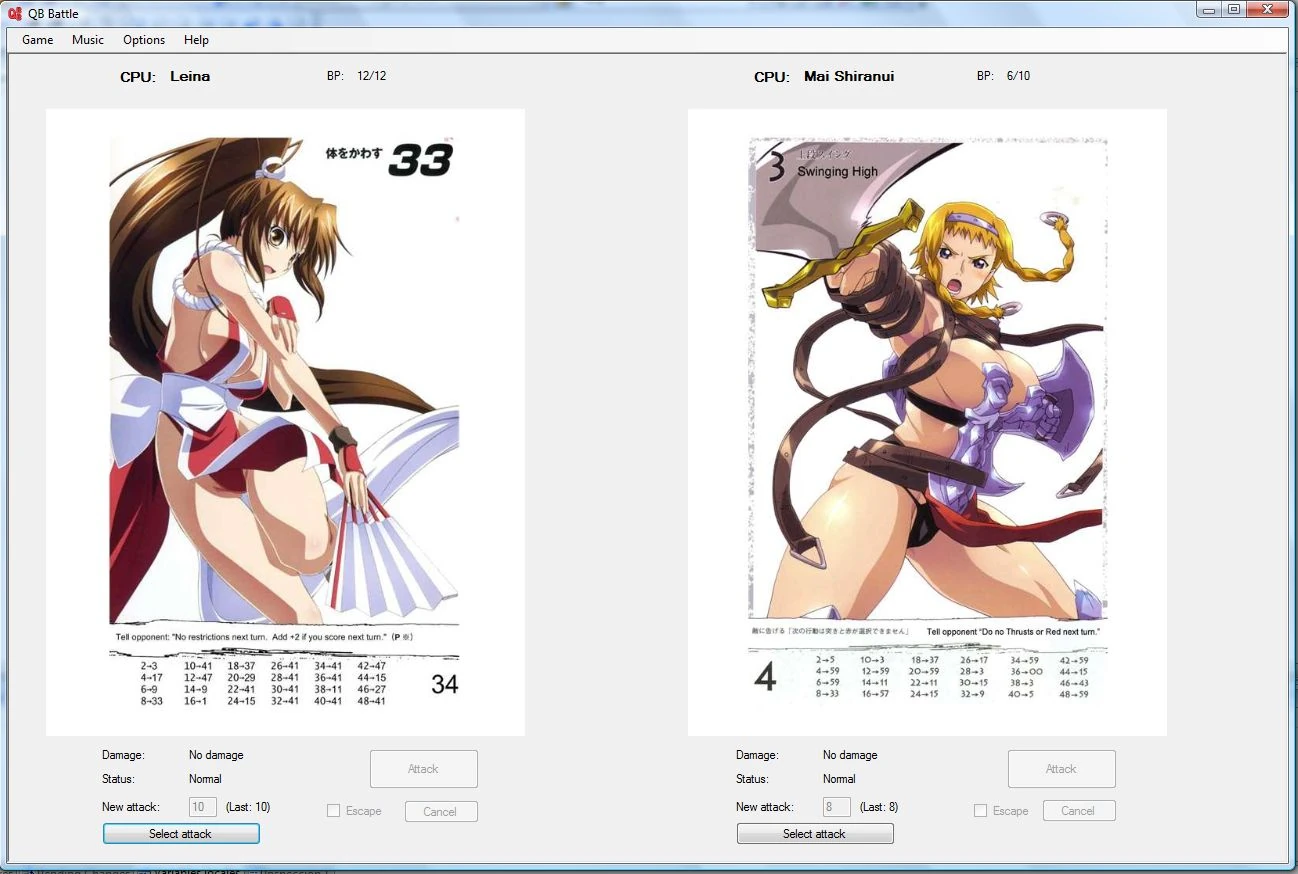Click the card image numbered 33
Viewport: 1298px width, 874px height.
[x=285, y=423]
